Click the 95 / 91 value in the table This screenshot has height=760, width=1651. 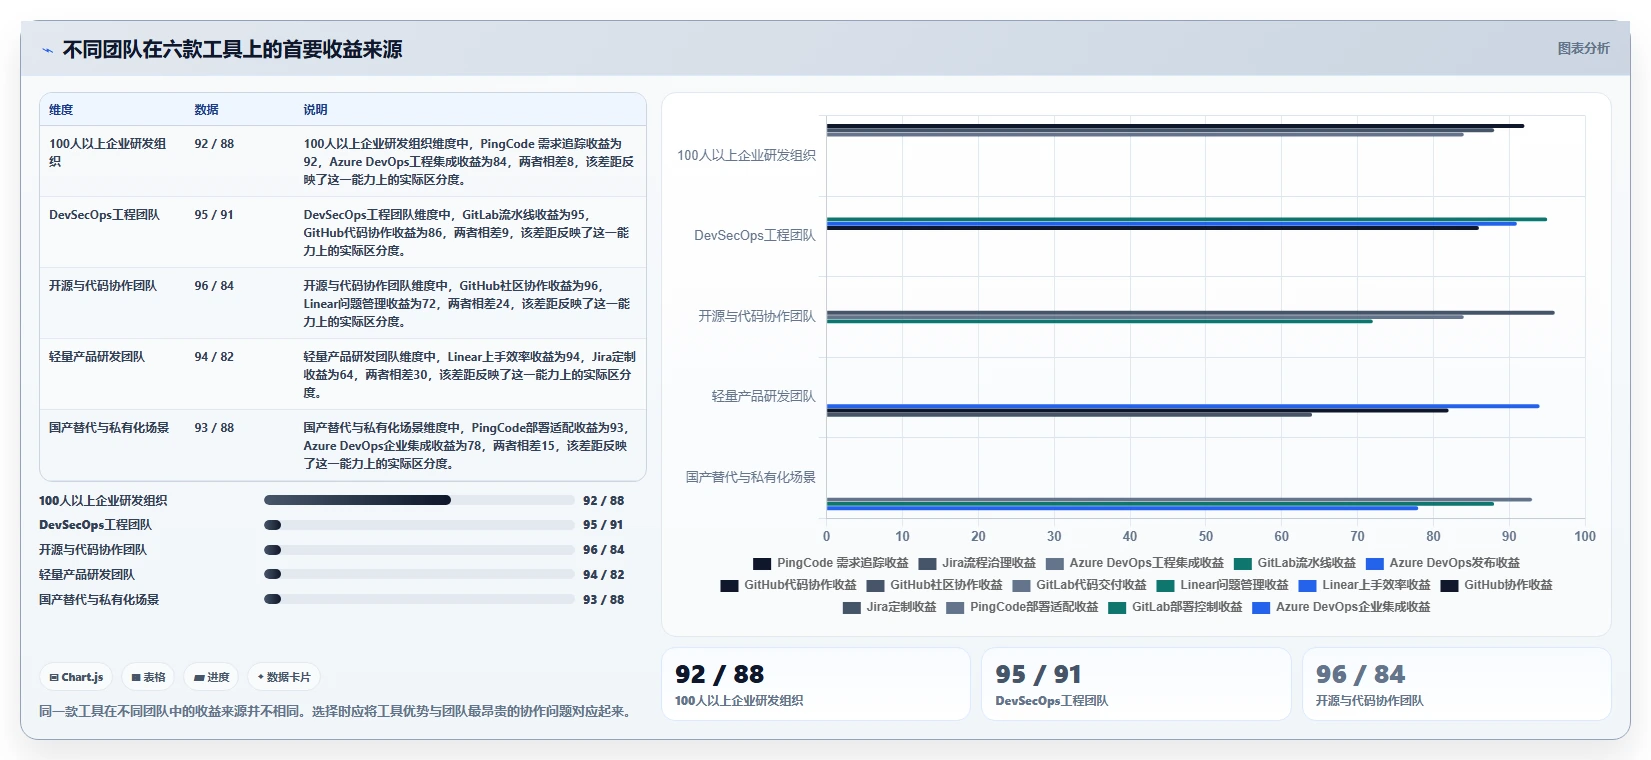click(x=214, y=215)
